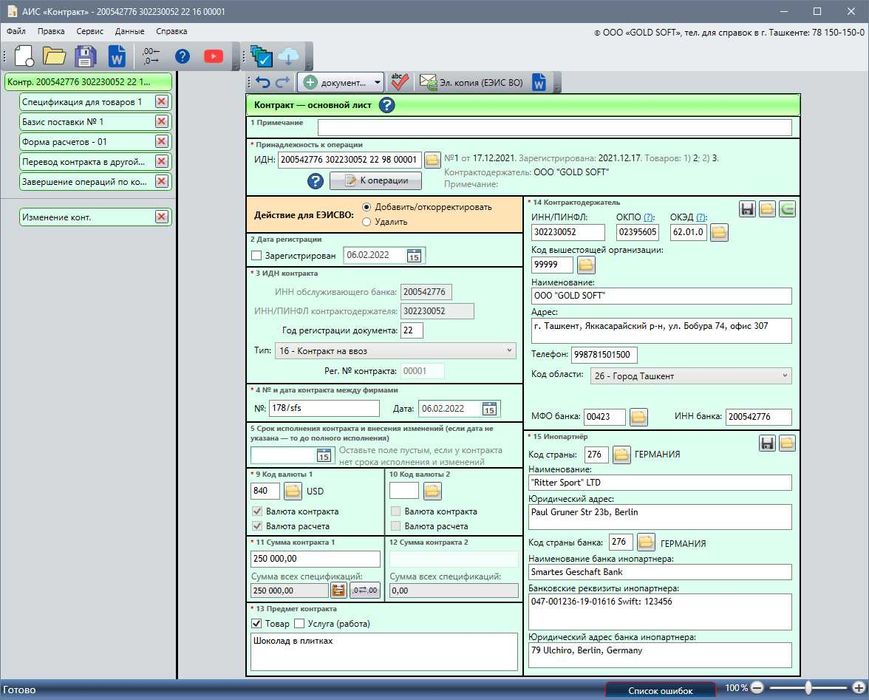Select Удалить radio option
869x700 pixels.
(366, 222)
